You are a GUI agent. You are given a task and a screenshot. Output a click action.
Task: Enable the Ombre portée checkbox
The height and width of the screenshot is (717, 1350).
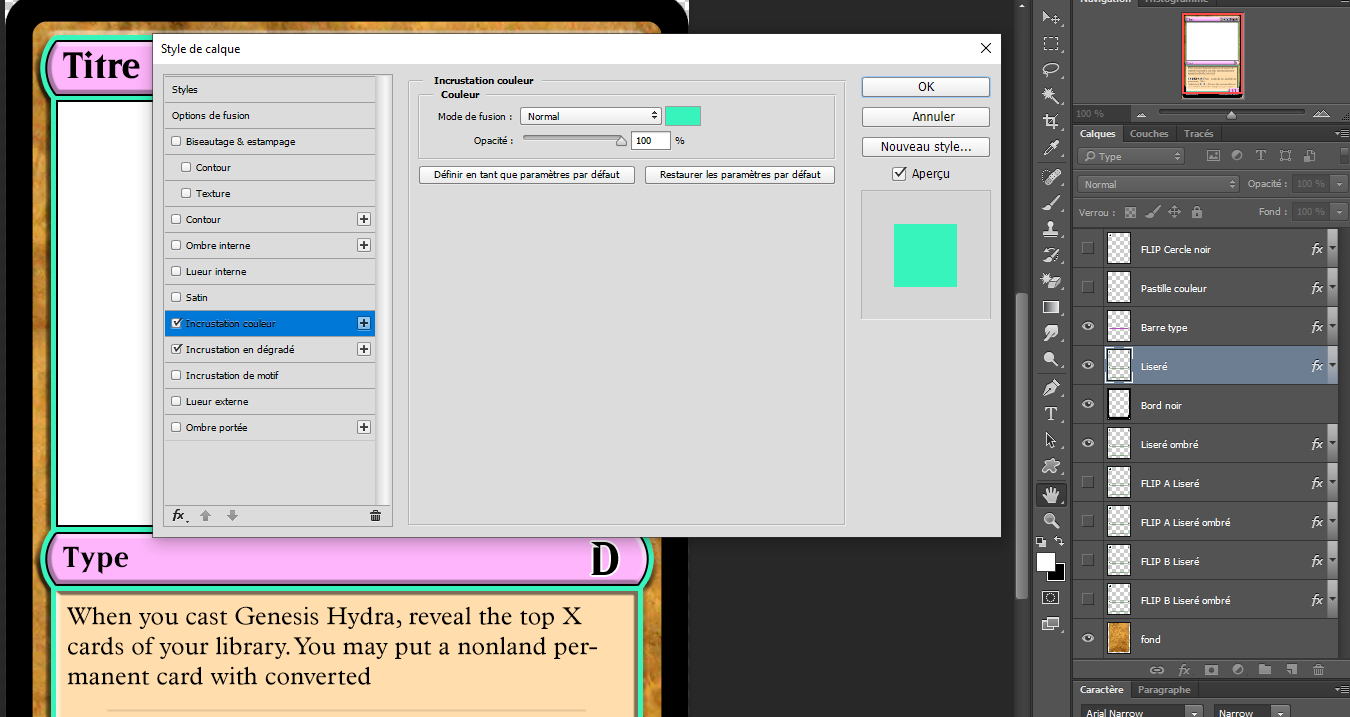tap(177, 428)
